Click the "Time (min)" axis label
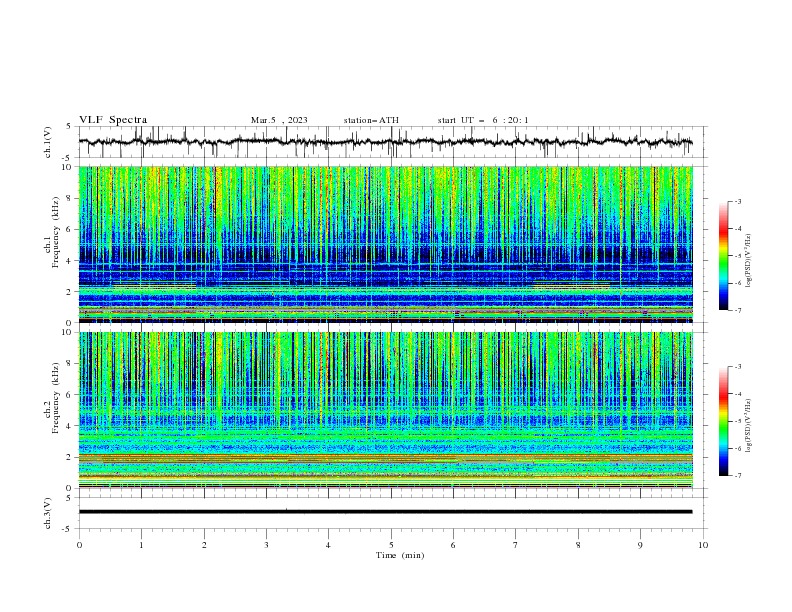Image resolution: width=792 pixels, height=612 pixels. [x=400, y=555]
